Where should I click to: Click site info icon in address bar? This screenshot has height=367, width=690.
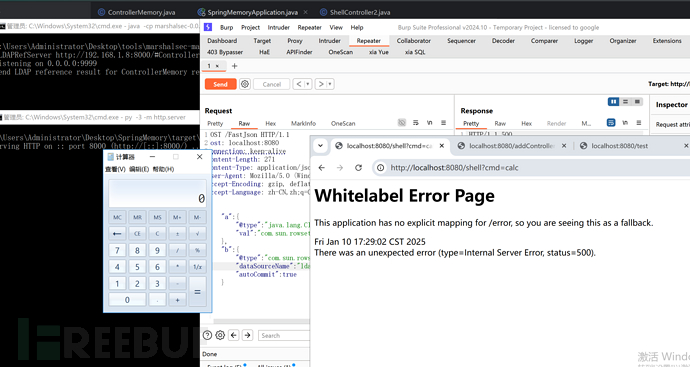(381, 168)
